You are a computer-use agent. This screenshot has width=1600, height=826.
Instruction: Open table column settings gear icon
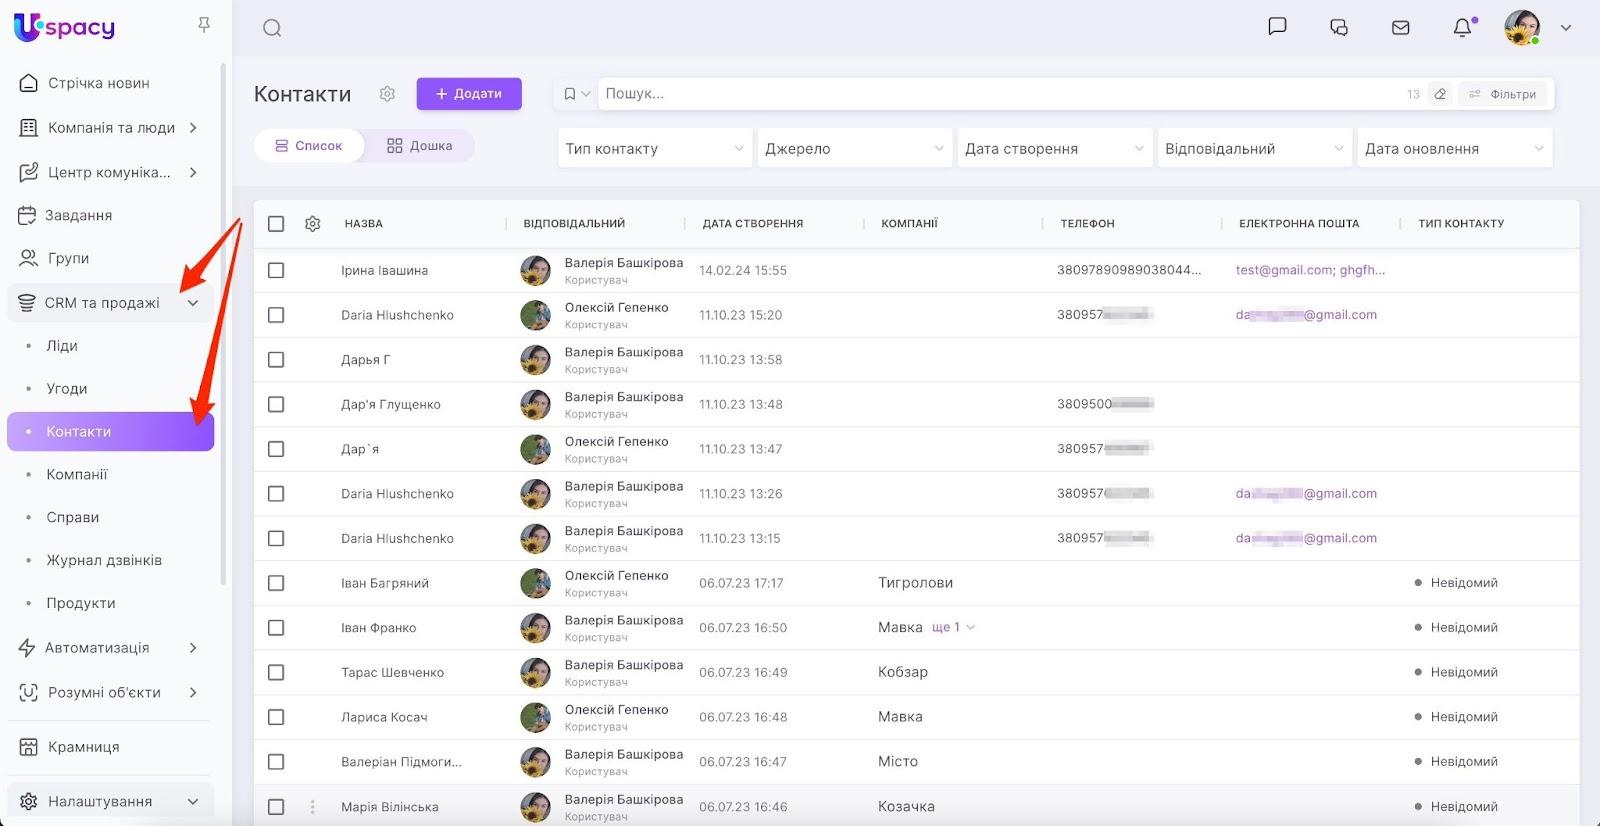point(313,224)
